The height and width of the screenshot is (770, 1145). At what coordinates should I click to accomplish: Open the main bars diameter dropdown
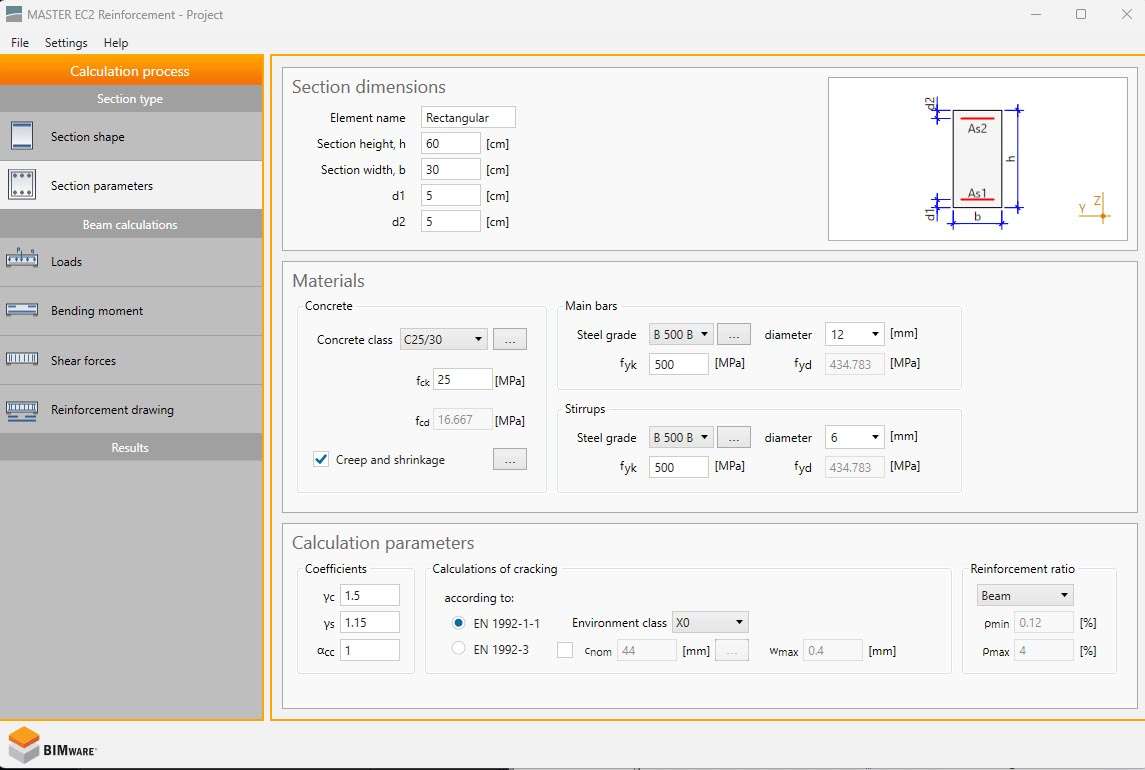[855, 335]
